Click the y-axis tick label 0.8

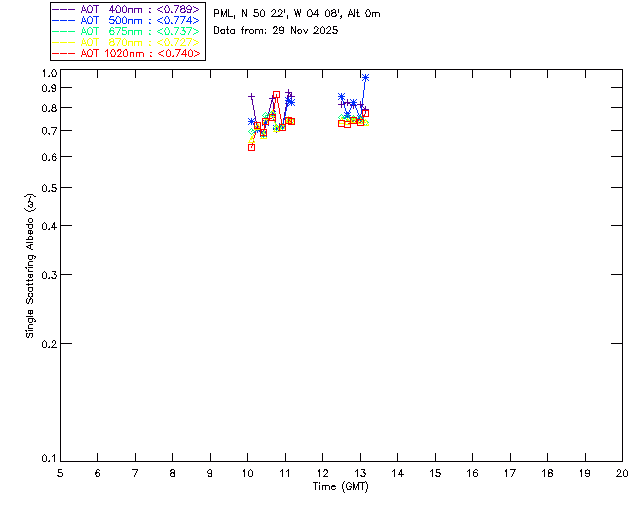point(49,109)
